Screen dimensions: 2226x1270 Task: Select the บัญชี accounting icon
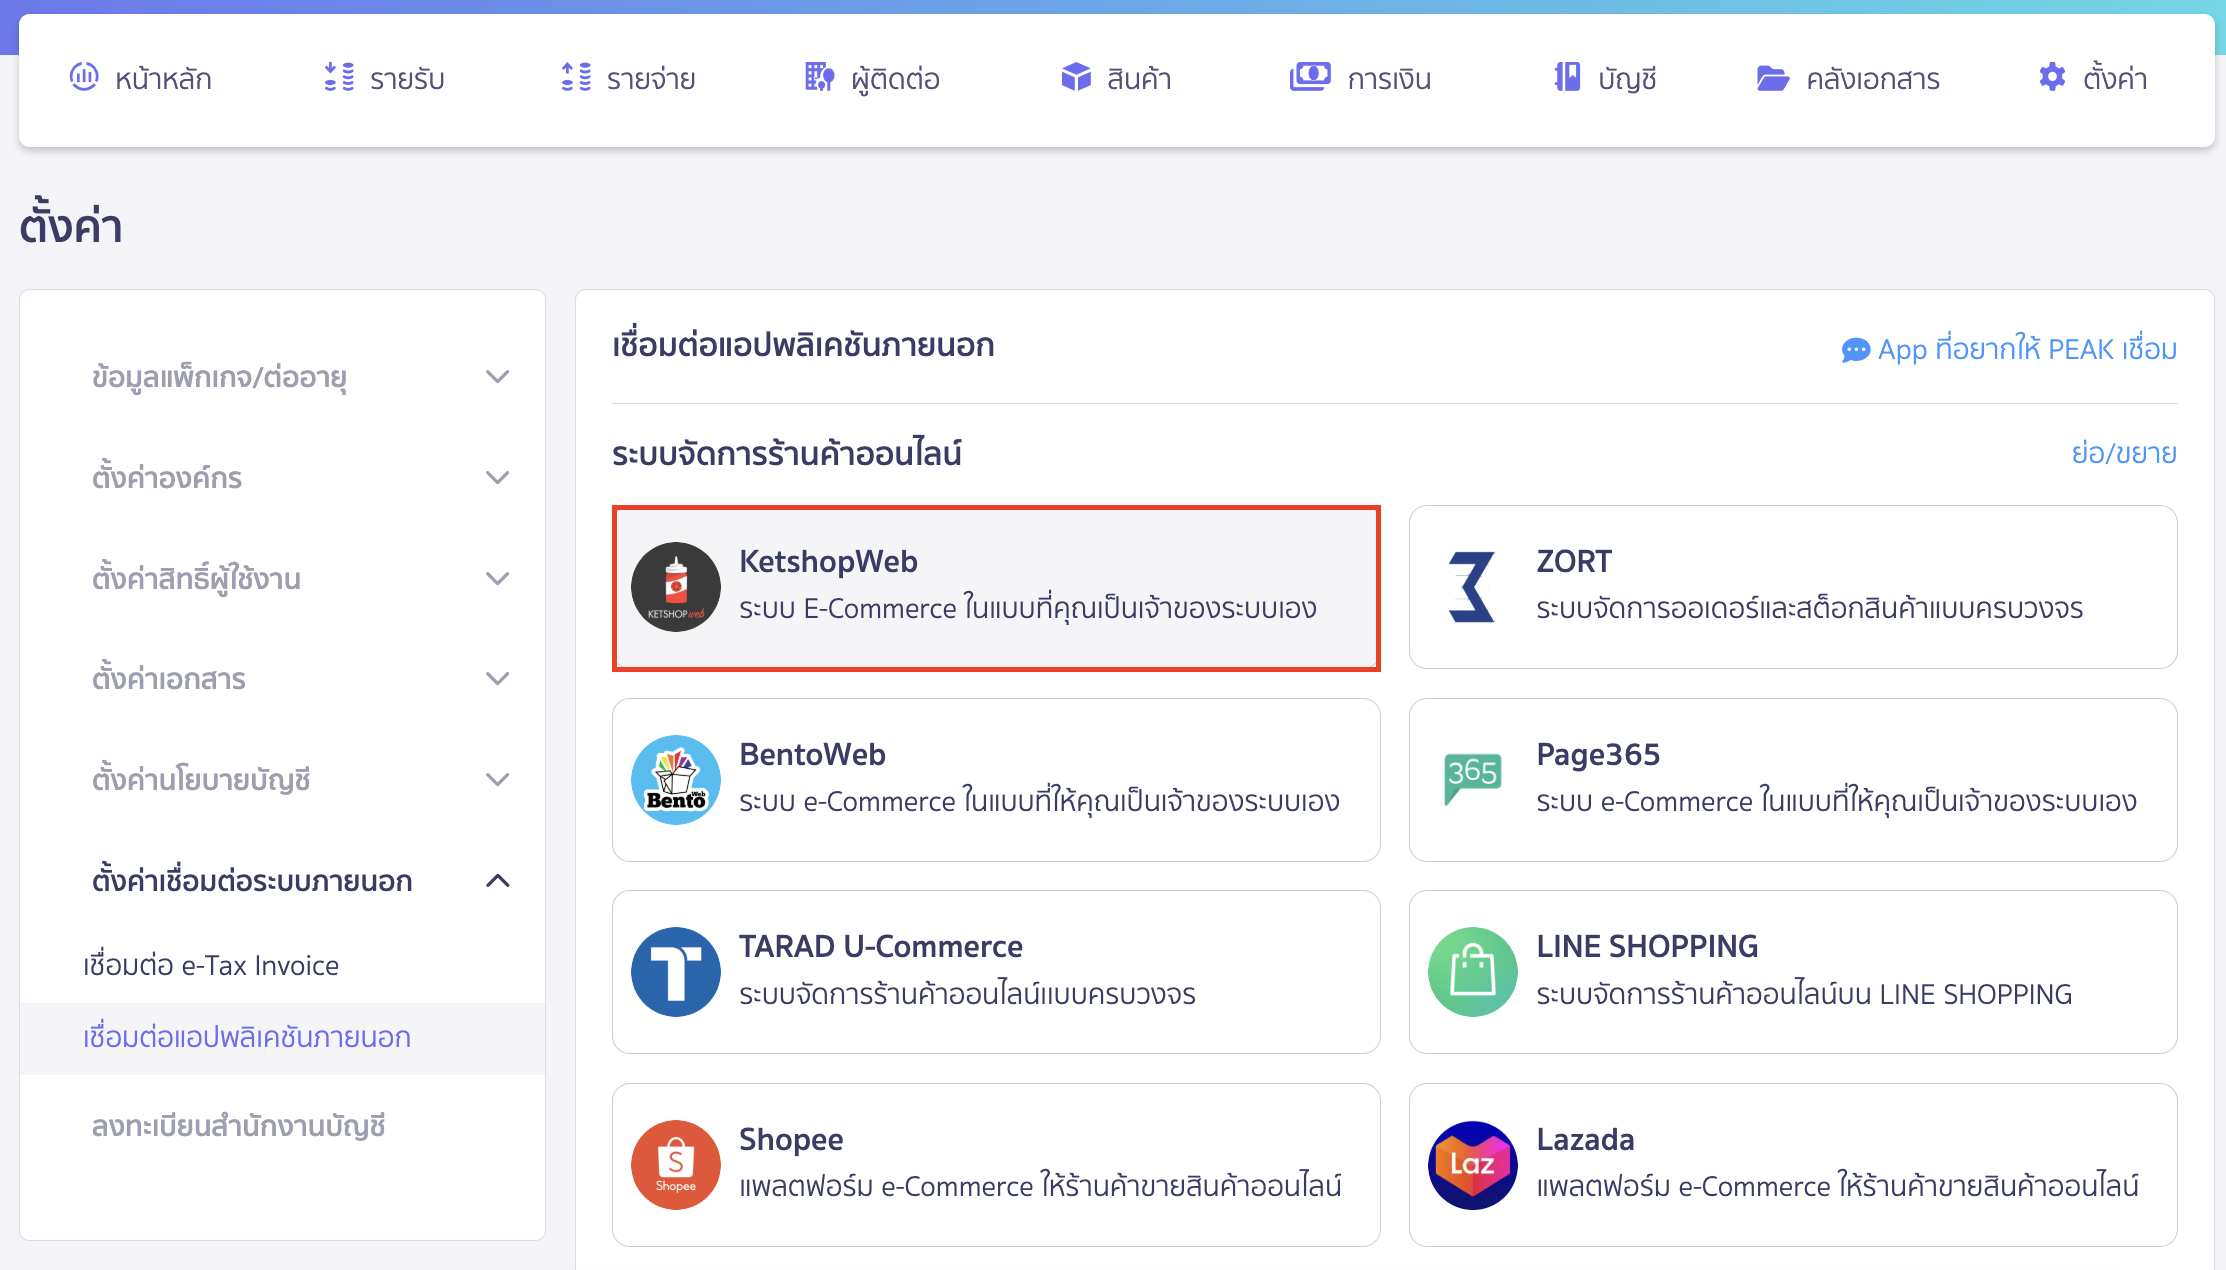(1568, 78)
